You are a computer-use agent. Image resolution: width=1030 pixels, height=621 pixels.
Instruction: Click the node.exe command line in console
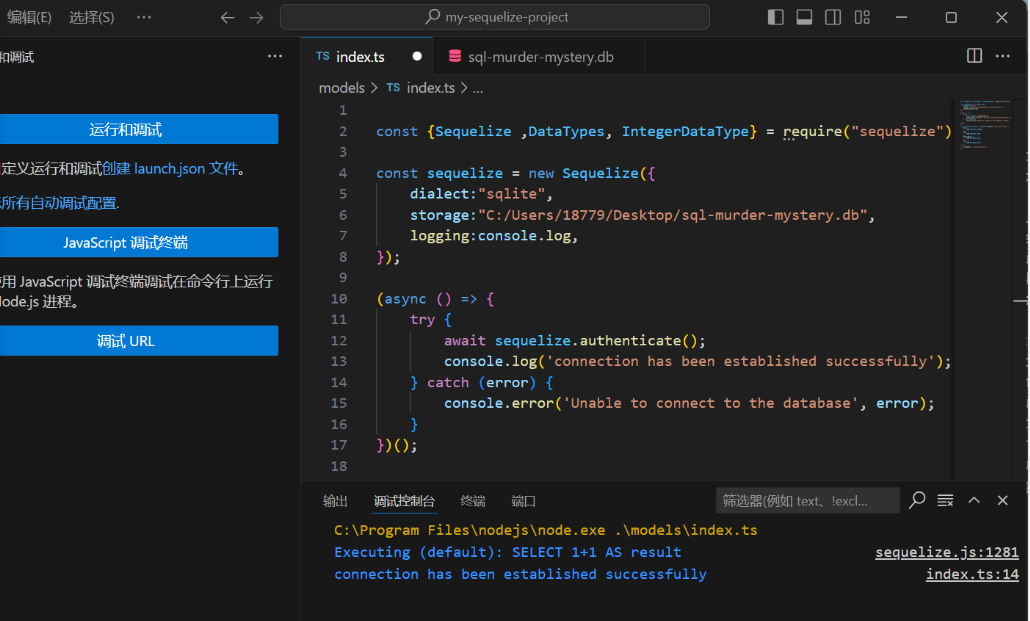pyautogui.click(x=546, y=530)
